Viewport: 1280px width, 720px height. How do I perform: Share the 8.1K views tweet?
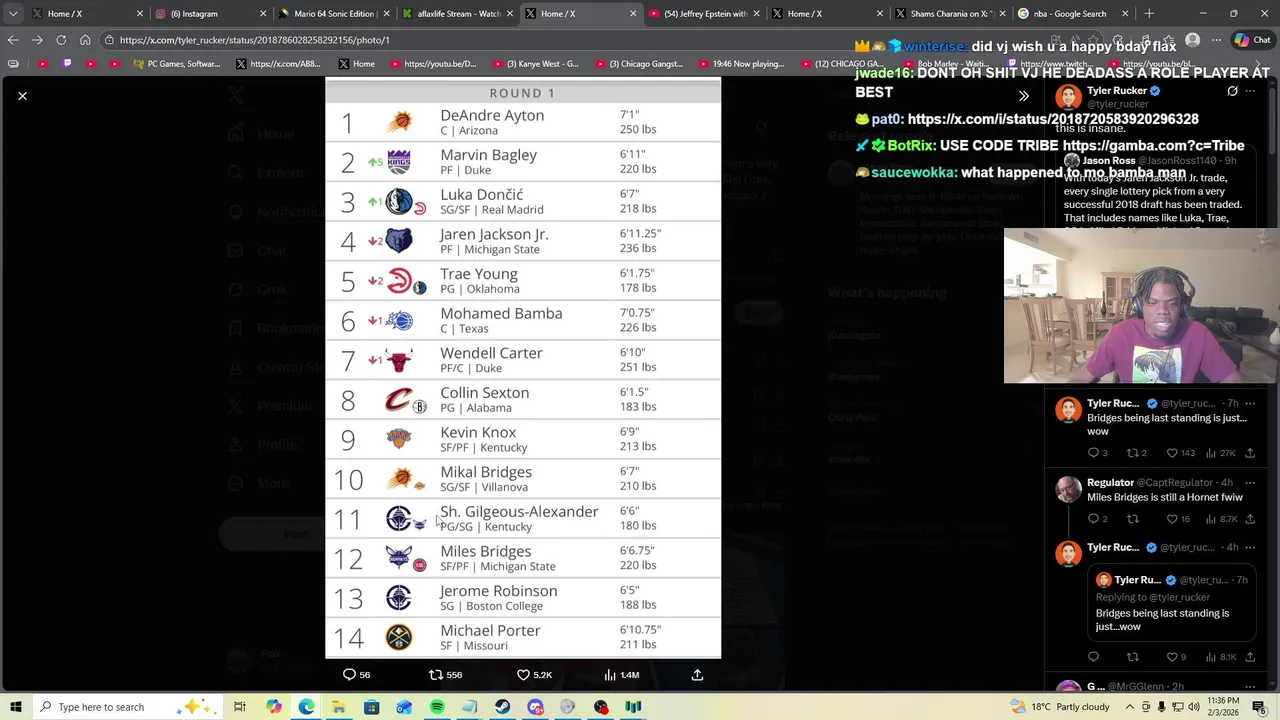pos(1250,657)
